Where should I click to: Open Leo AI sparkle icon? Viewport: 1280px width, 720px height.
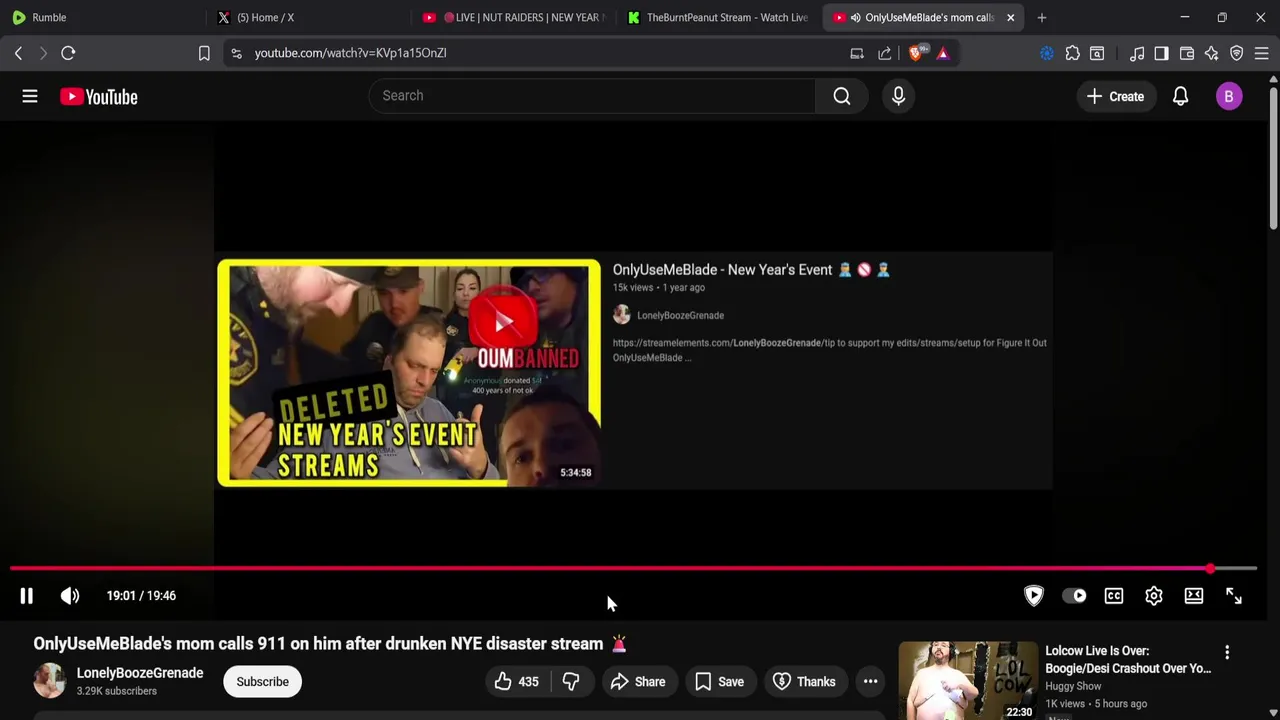click(1212, 53)
